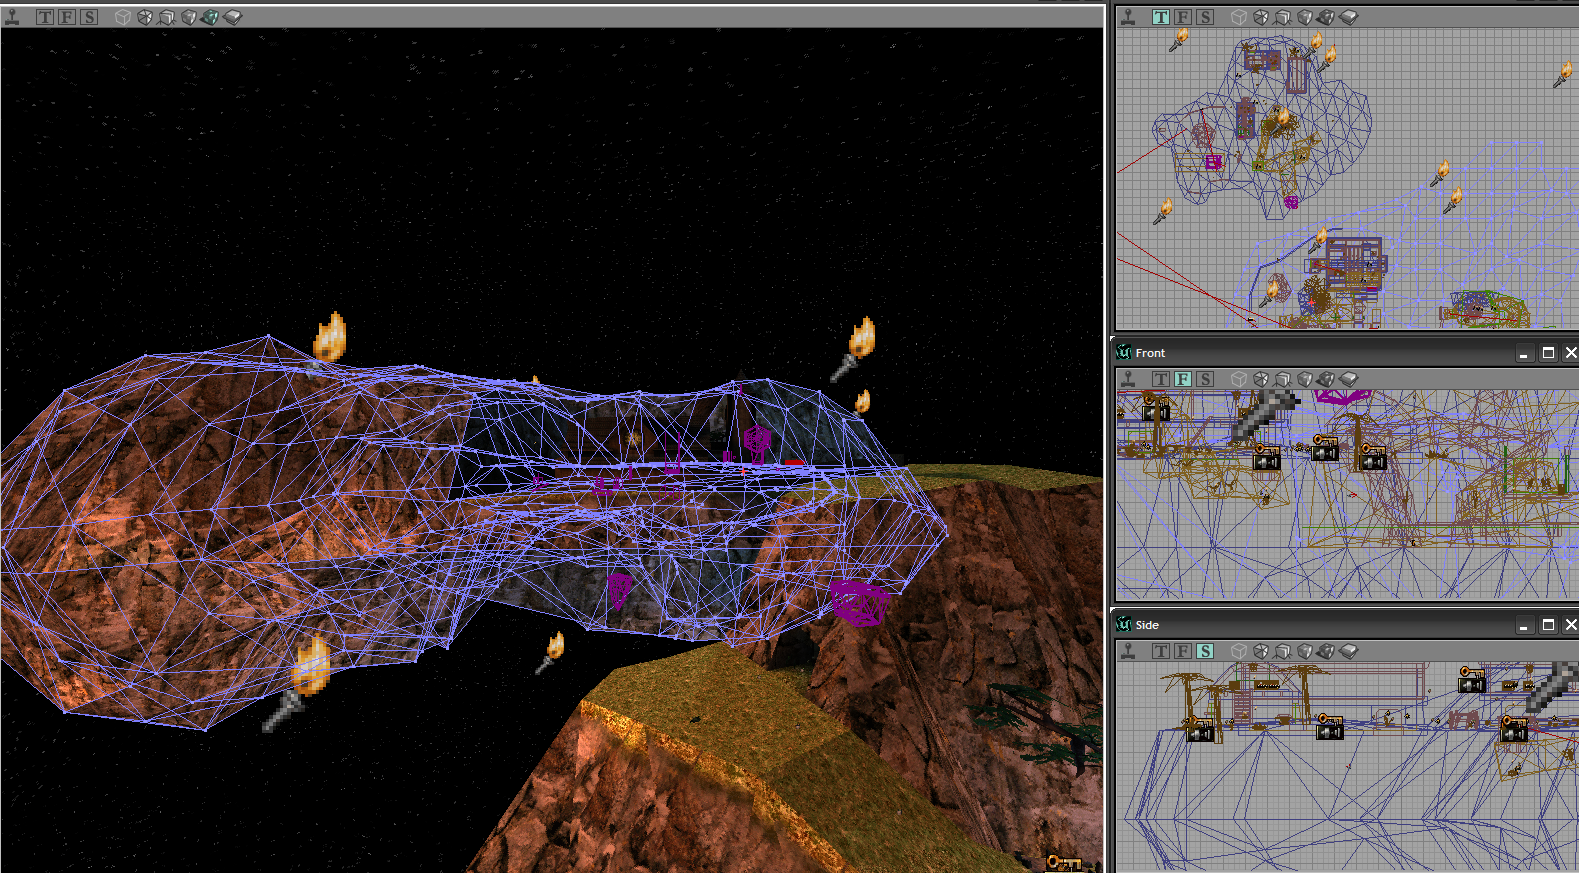Image resolution: width=1579 pixels, height=873 pixels.
Task: Minimize the Side viewport window
Action: click(x=1524, y=625)
